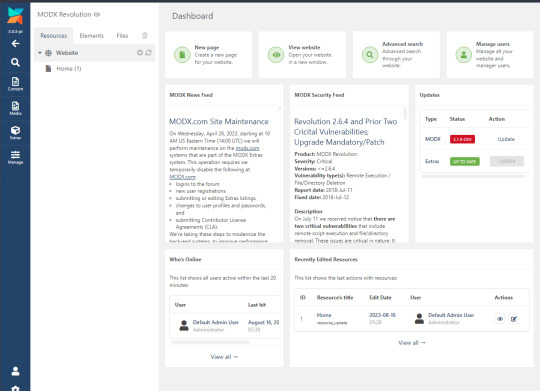This screenshot has height=391, width=540.
Task: Click the Type column header in Updates
Action: (431, 119)
